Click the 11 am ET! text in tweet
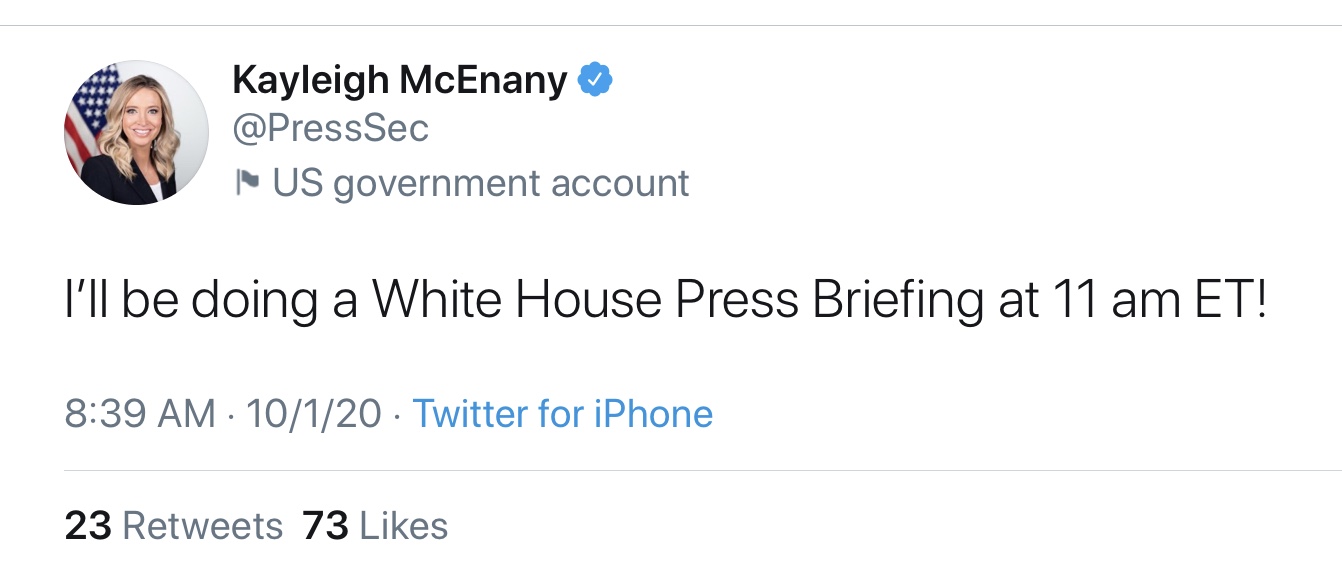Image resolution: width=1342 pixels, height=578 pixels. [1160, 298]
